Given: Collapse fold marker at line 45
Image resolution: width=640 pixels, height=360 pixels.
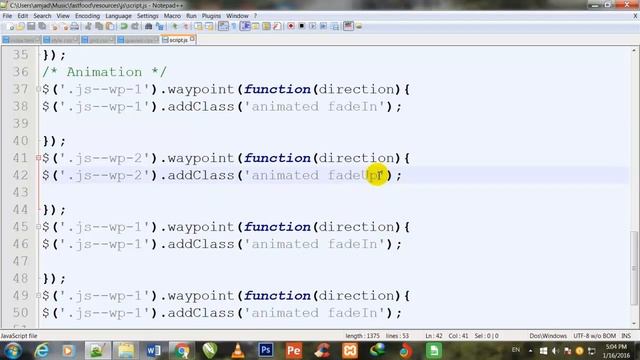Looking at the screenshot, I should (38, 227).
